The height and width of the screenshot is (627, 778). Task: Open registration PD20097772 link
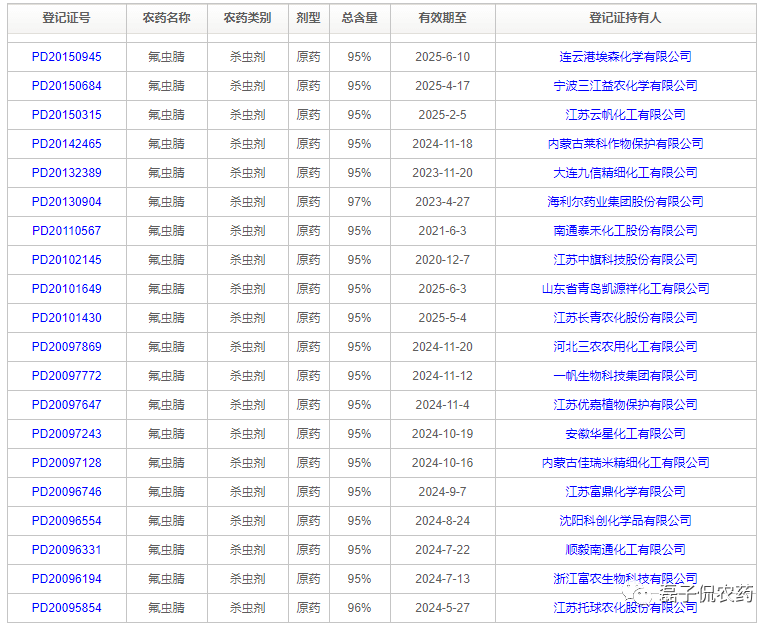click(x=66, y=376)
